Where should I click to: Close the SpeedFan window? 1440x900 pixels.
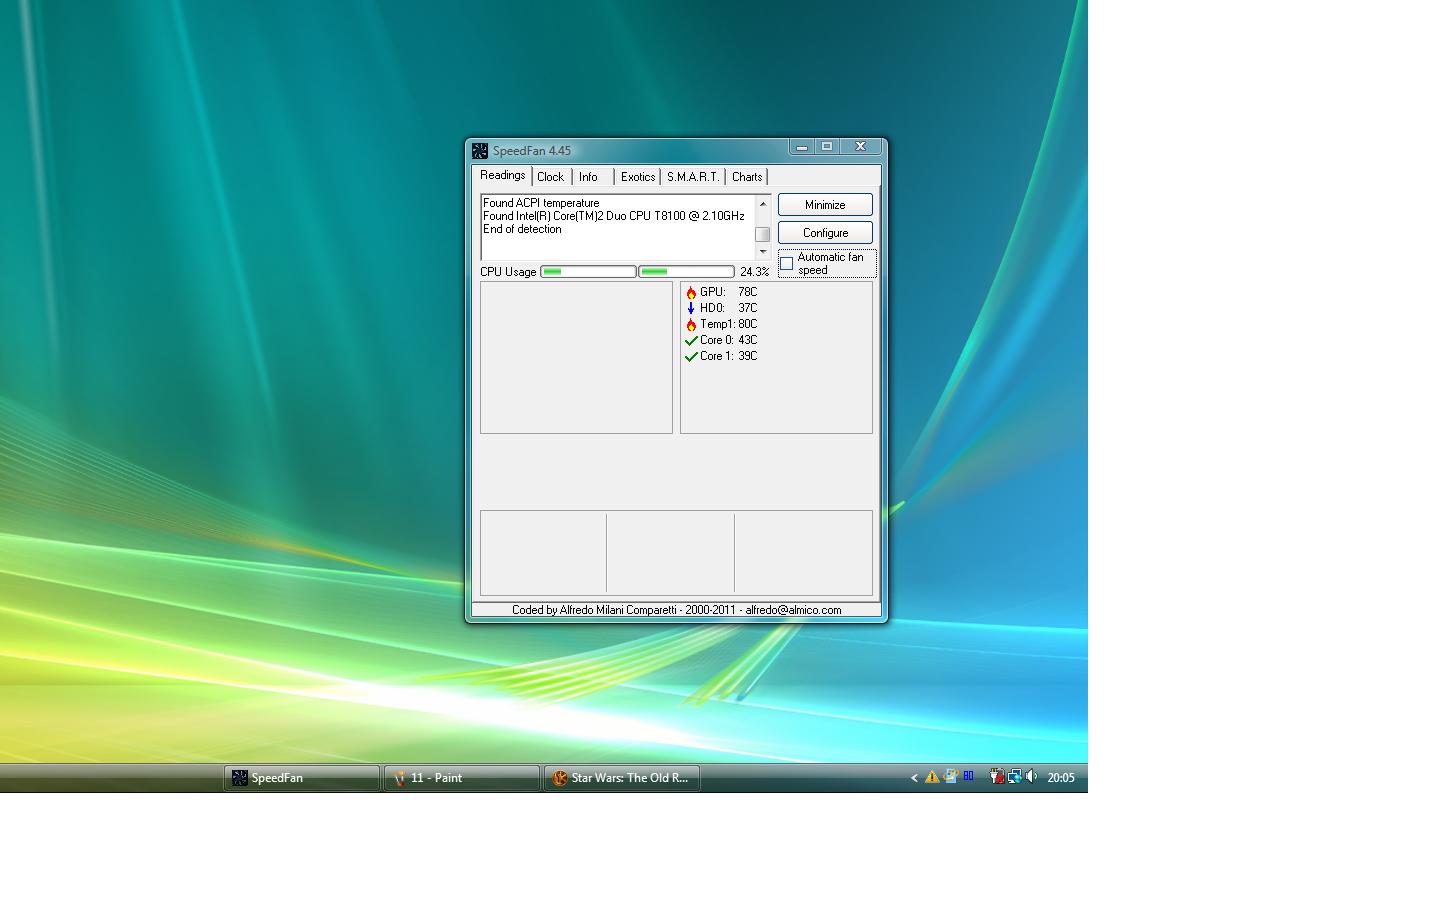[x=860, y=147]
